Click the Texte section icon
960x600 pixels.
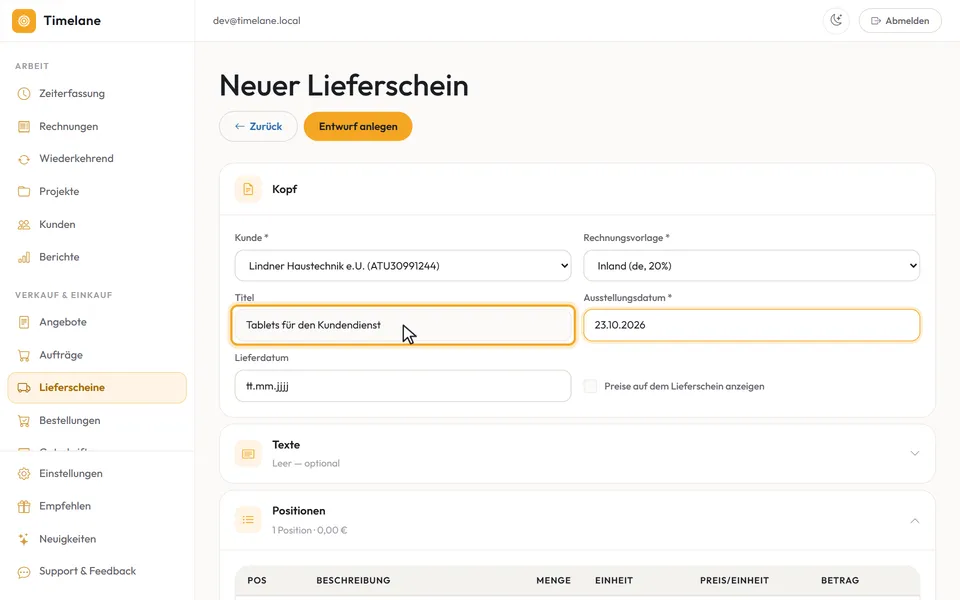(248, 454)
